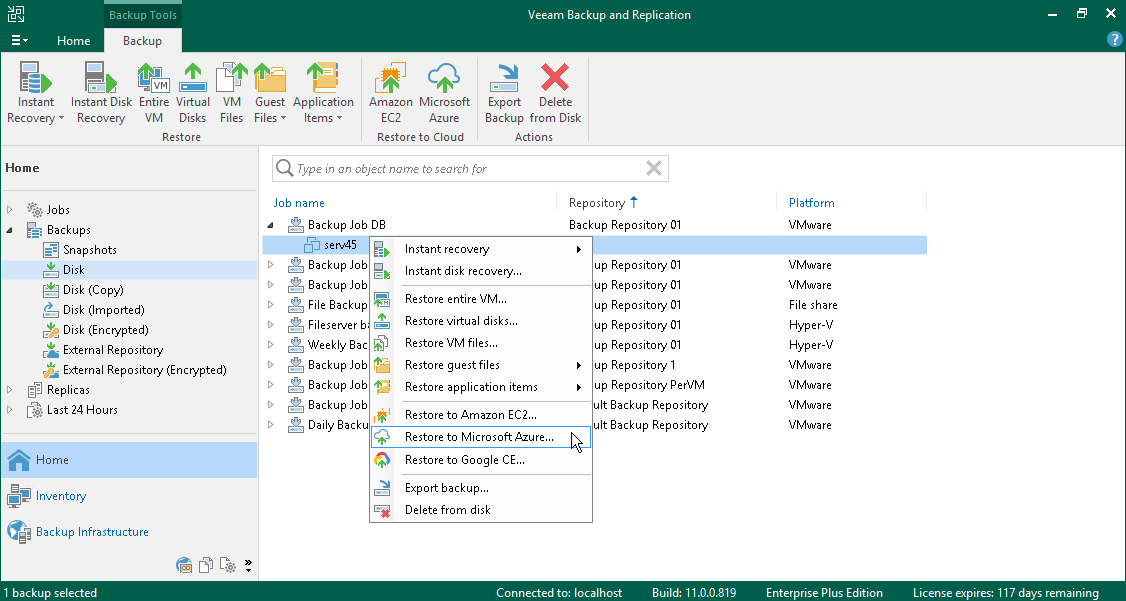Choose Export backup context menu entry

tap(480, 488)
